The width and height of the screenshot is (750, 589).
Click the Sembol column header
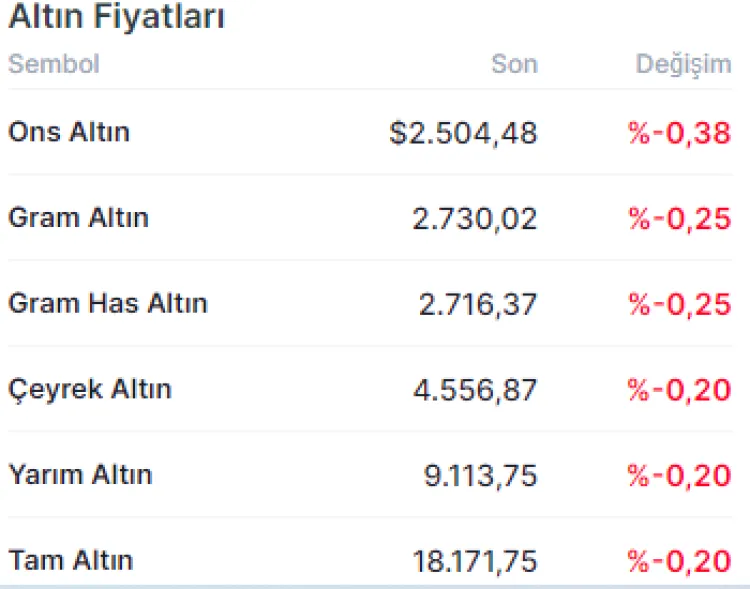pos(54,64)
